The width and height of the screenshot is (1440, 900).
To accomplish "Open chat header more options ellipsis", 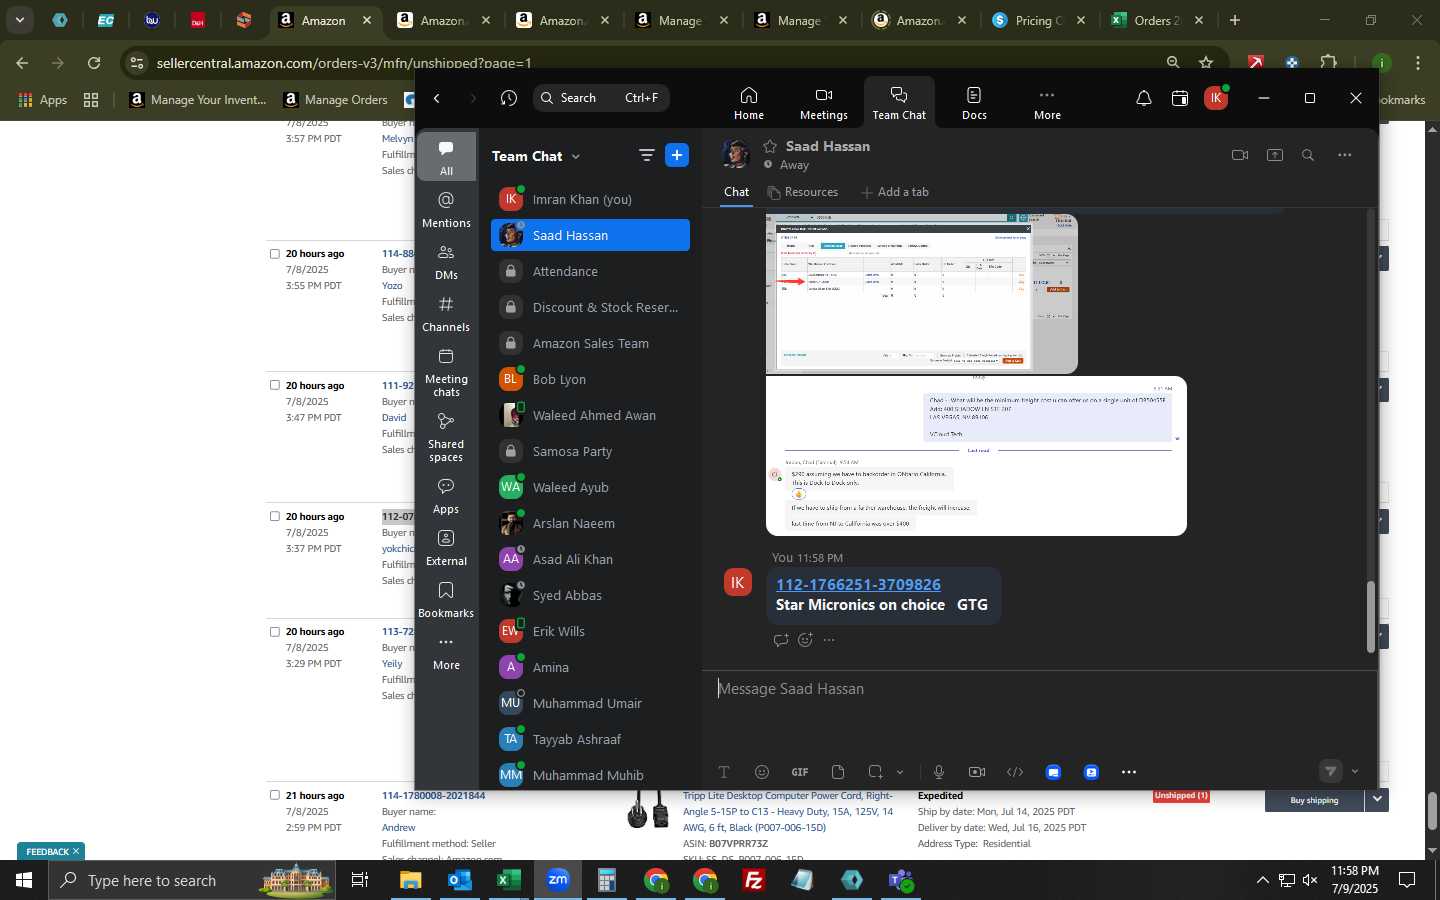I will pyautogui.click(x=1344, y=155).
